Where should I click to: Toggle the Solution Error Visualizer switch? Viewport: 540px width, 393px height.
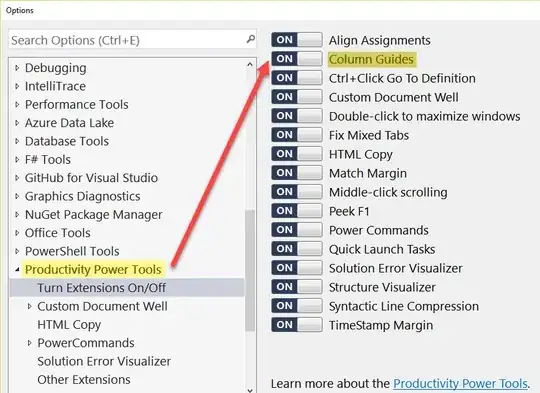tap(297, 268)
